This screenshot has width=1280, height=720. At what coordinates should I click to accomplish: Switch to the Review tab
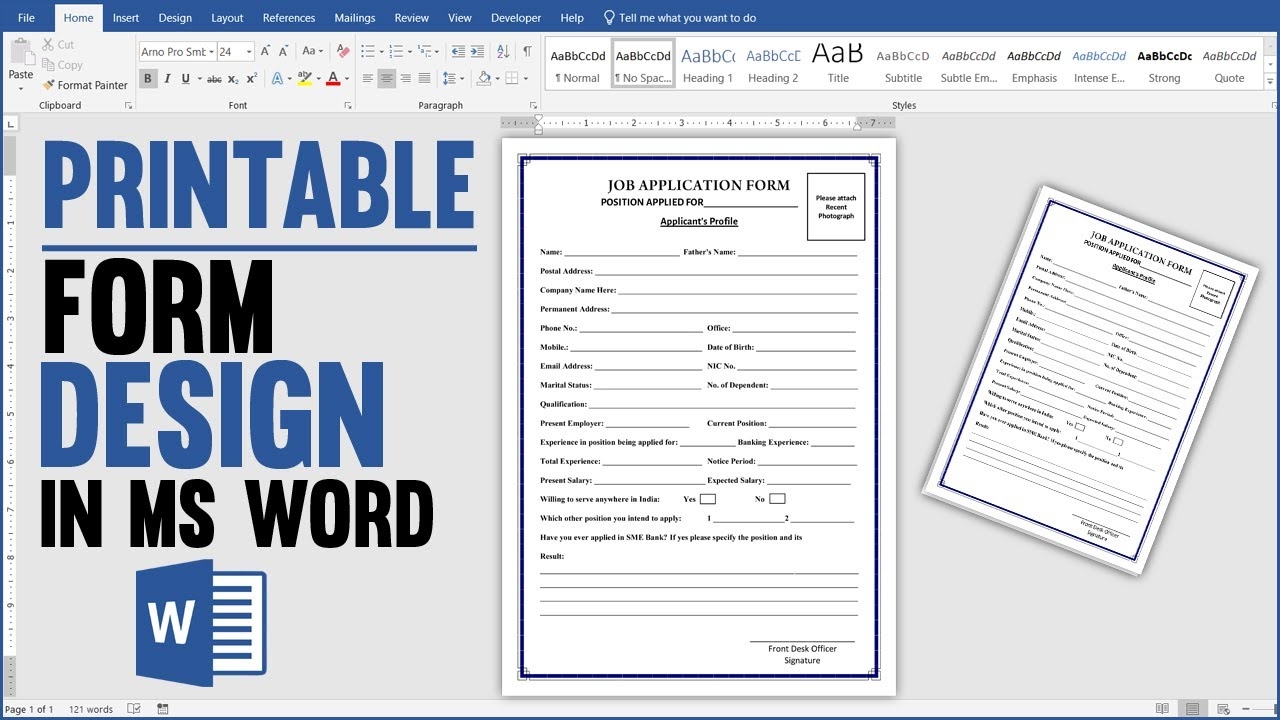click(411, 18)
